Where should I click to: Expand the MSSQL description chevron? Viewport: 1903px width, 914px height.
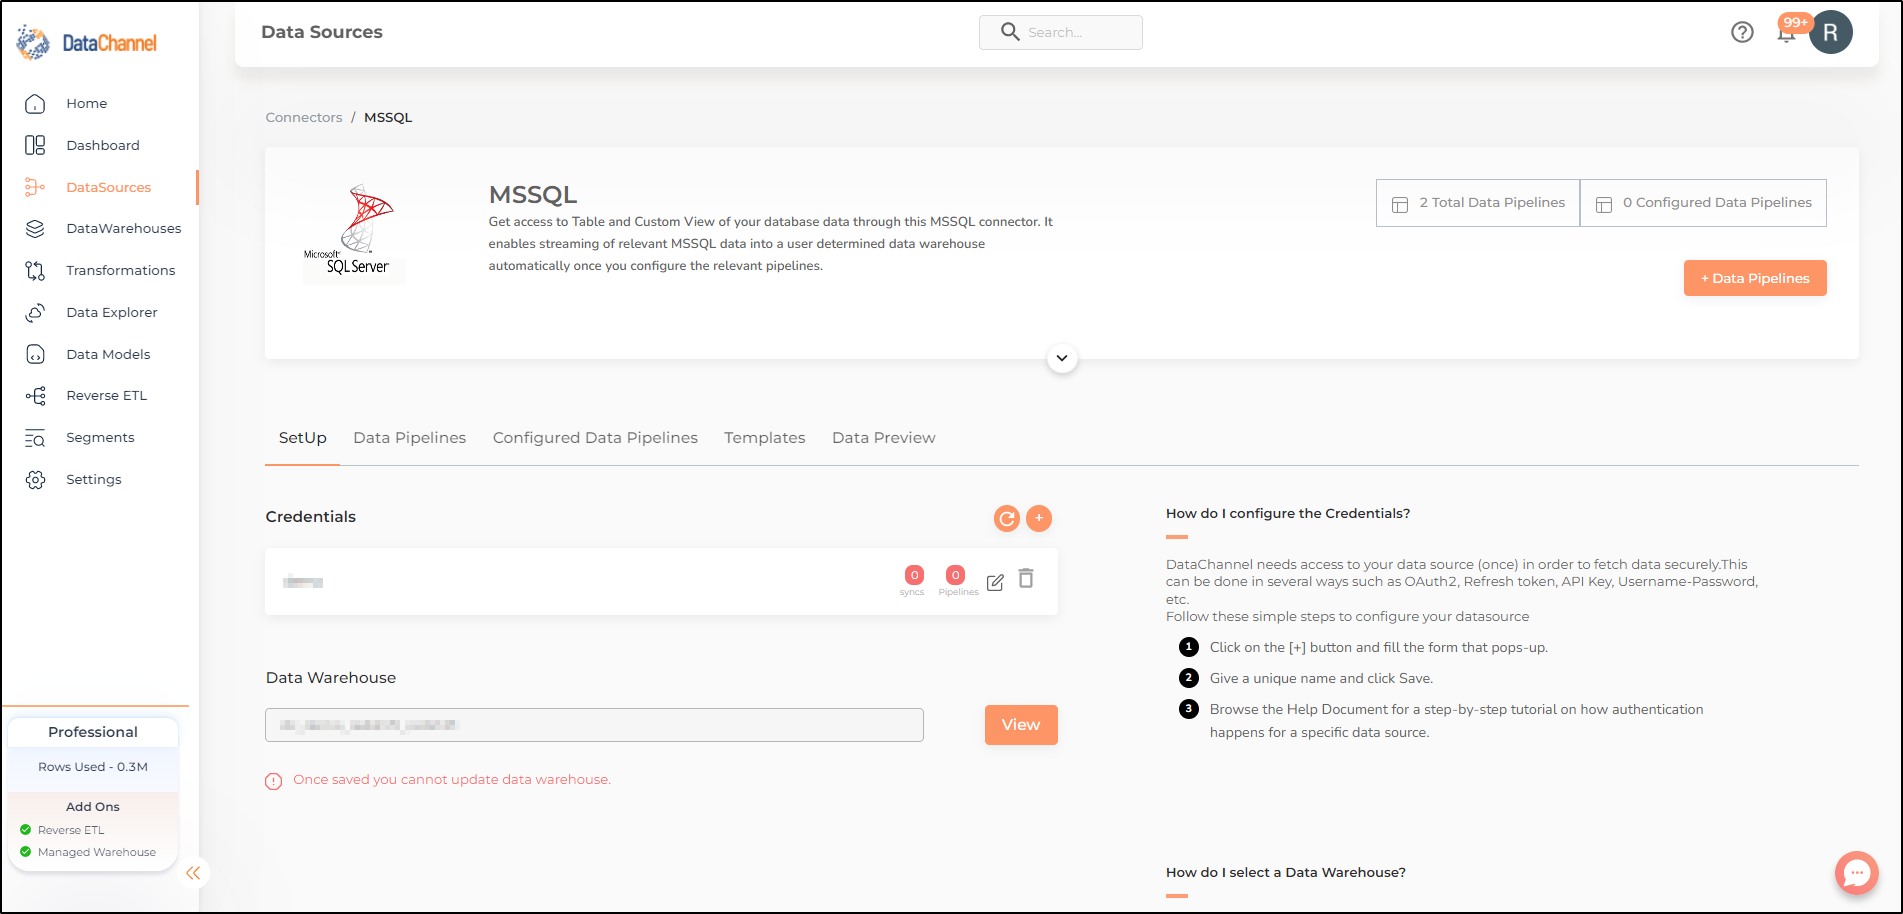[1062, 358]
